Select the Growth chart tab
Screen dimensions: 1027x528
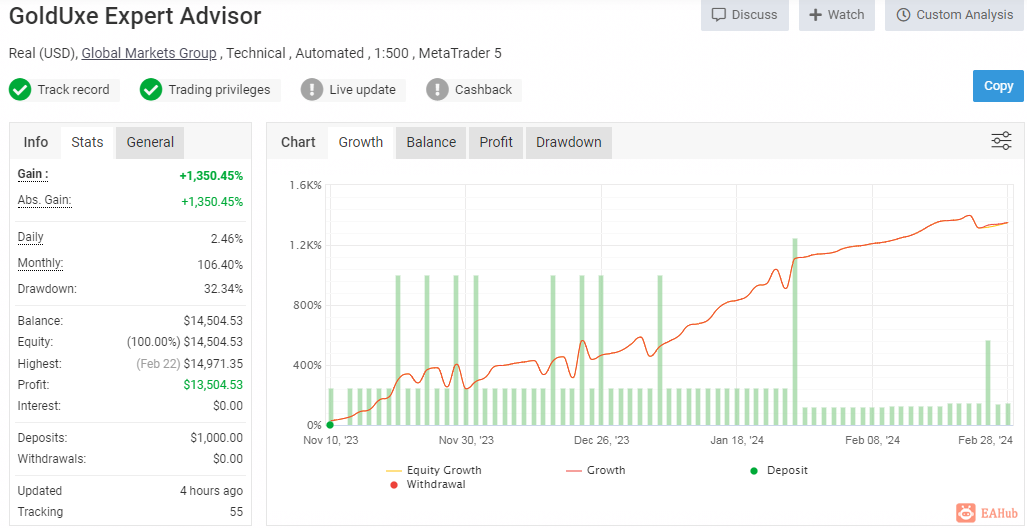click(x=360, y=142)
